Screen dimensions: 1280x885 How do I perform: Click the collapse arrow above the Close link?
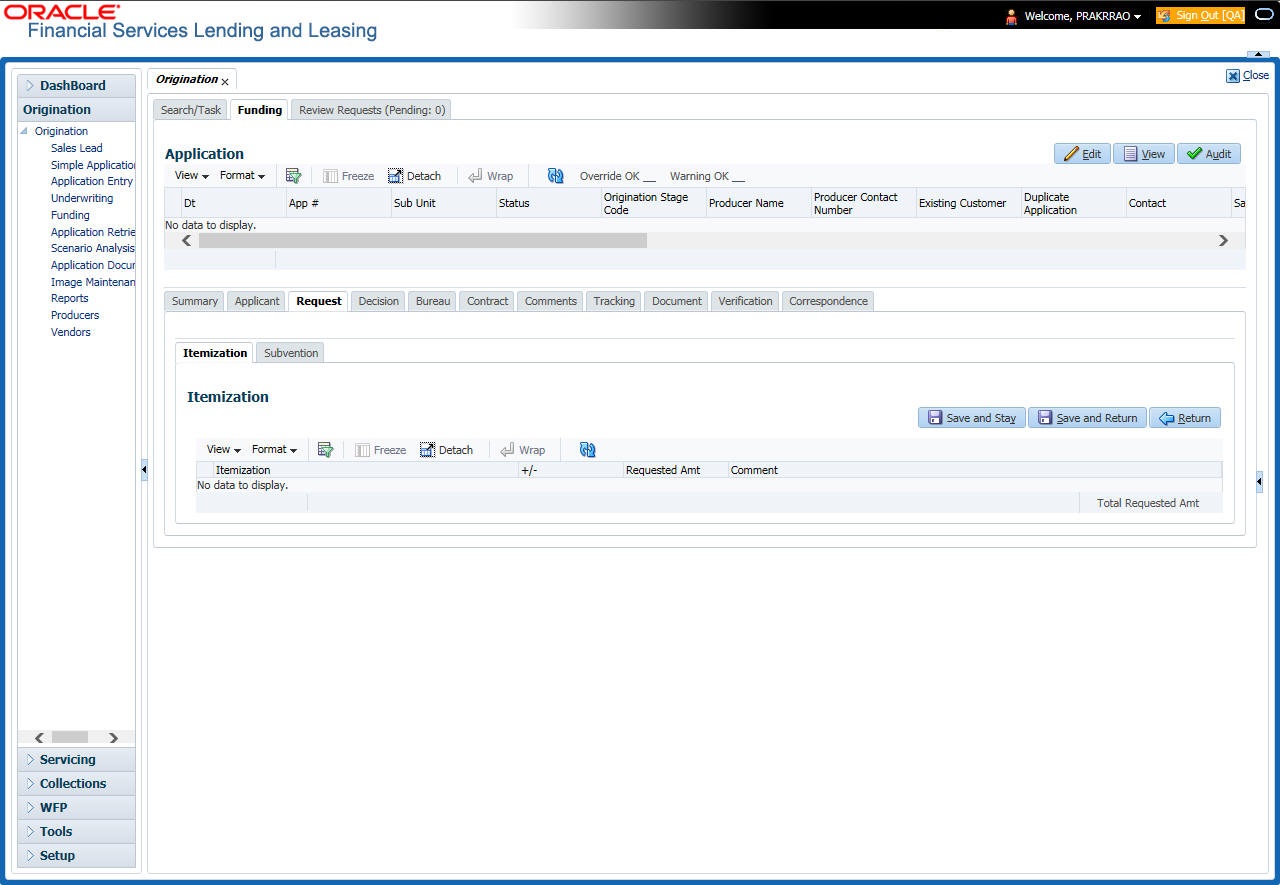click(x=1258, y=55)
